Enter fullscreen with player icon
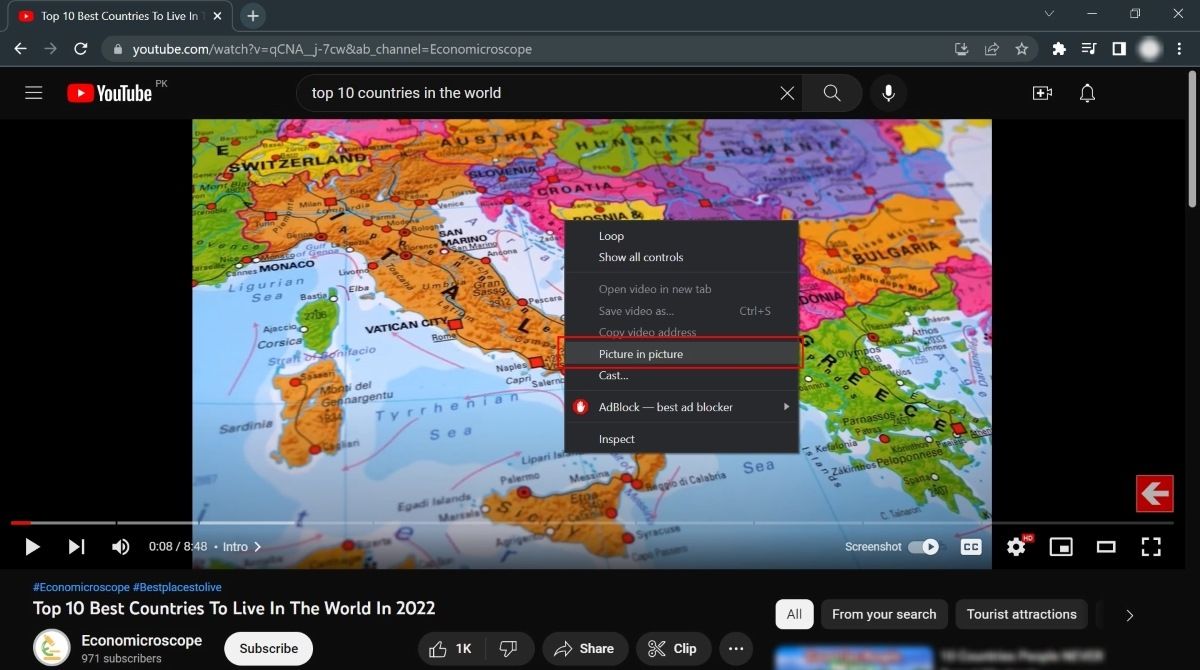 click(1151, 547)
